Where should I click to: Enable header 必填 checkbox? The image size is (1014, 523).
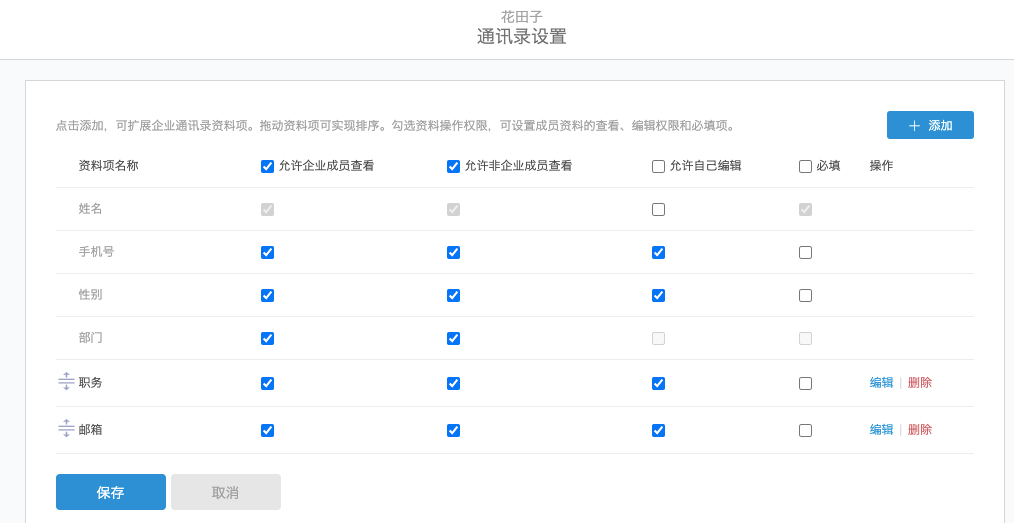(805, 167)
